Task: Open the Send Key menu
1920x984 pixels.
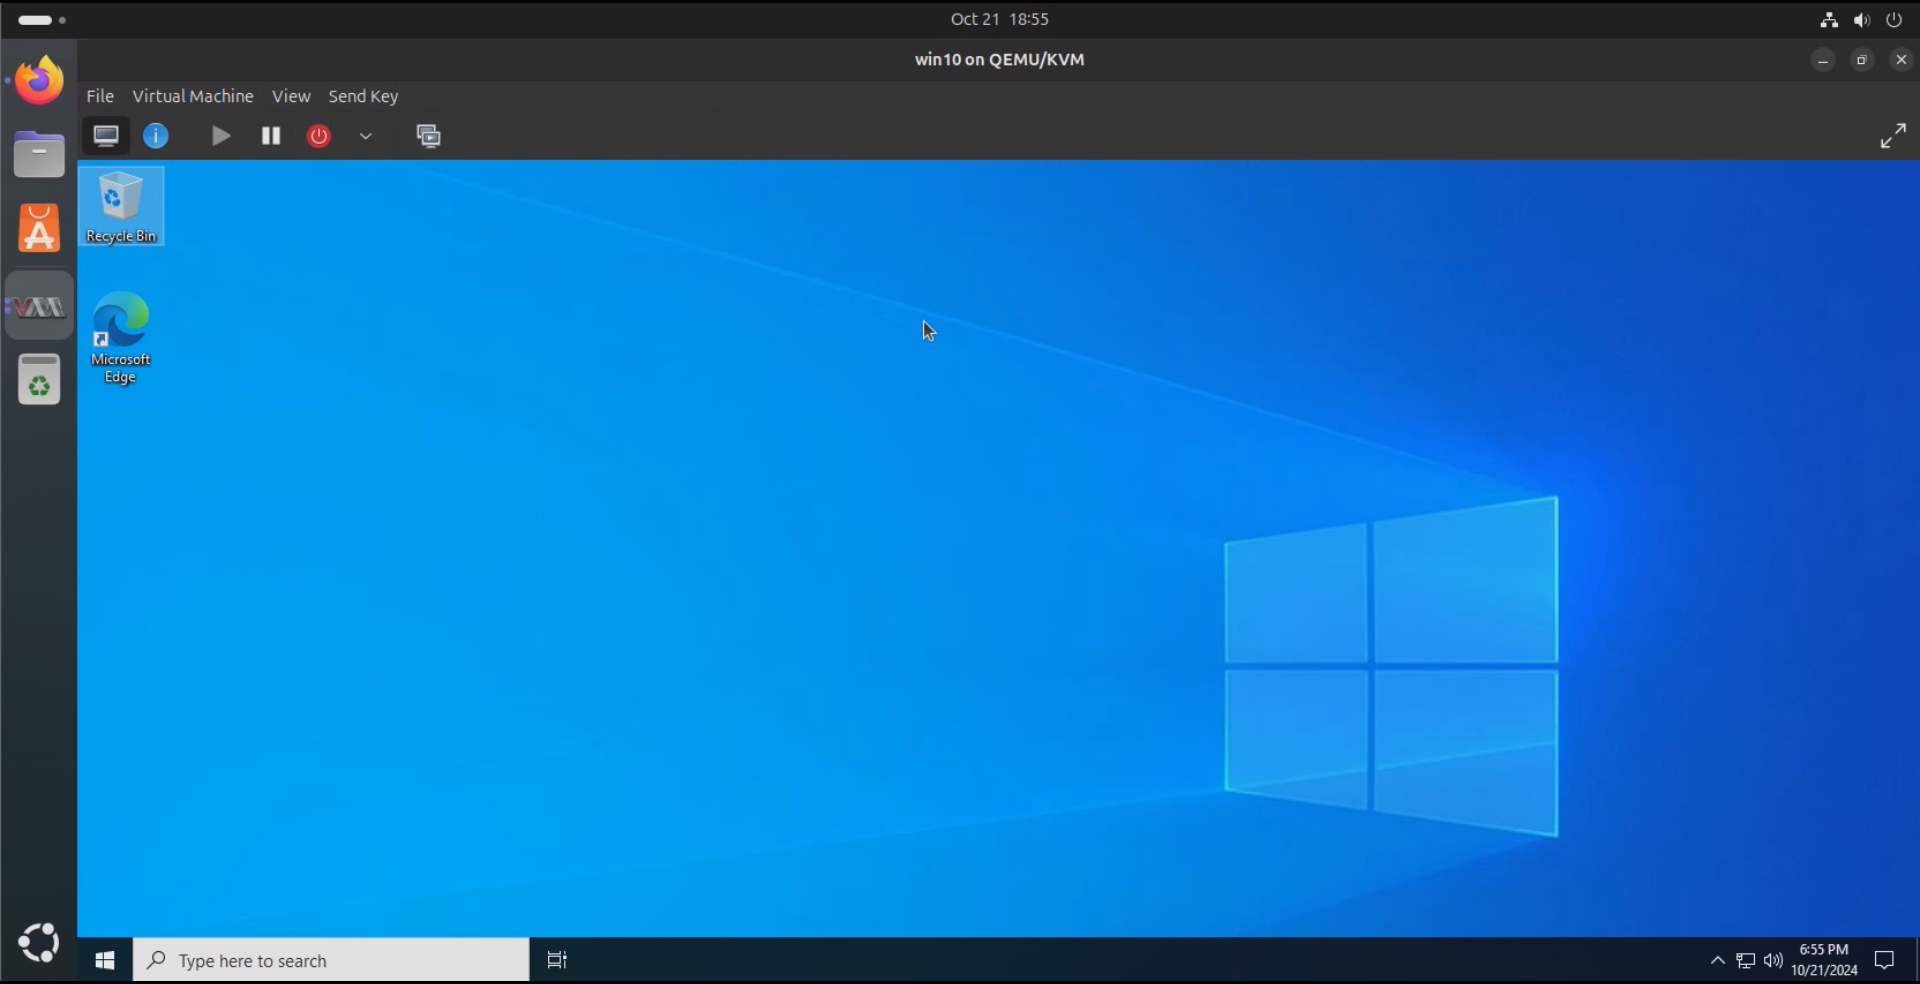Action: point(363,96)
